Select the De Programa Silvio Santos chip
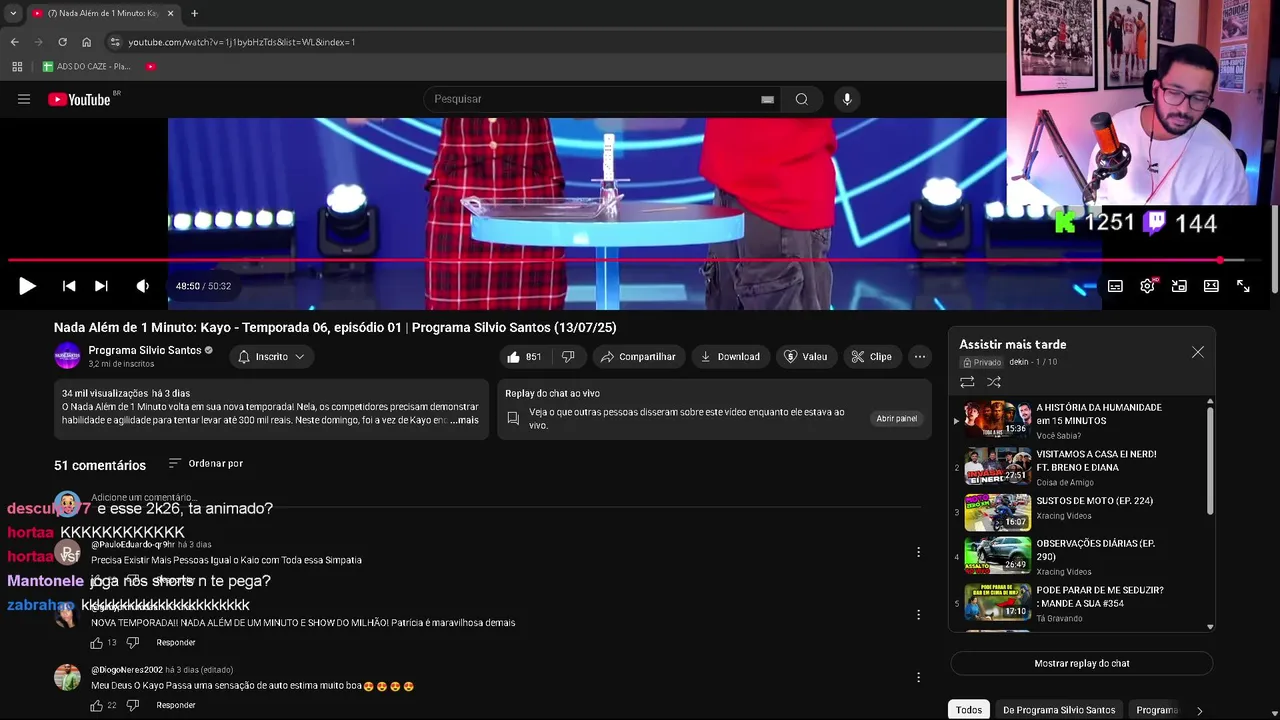 click(1059, 710)
